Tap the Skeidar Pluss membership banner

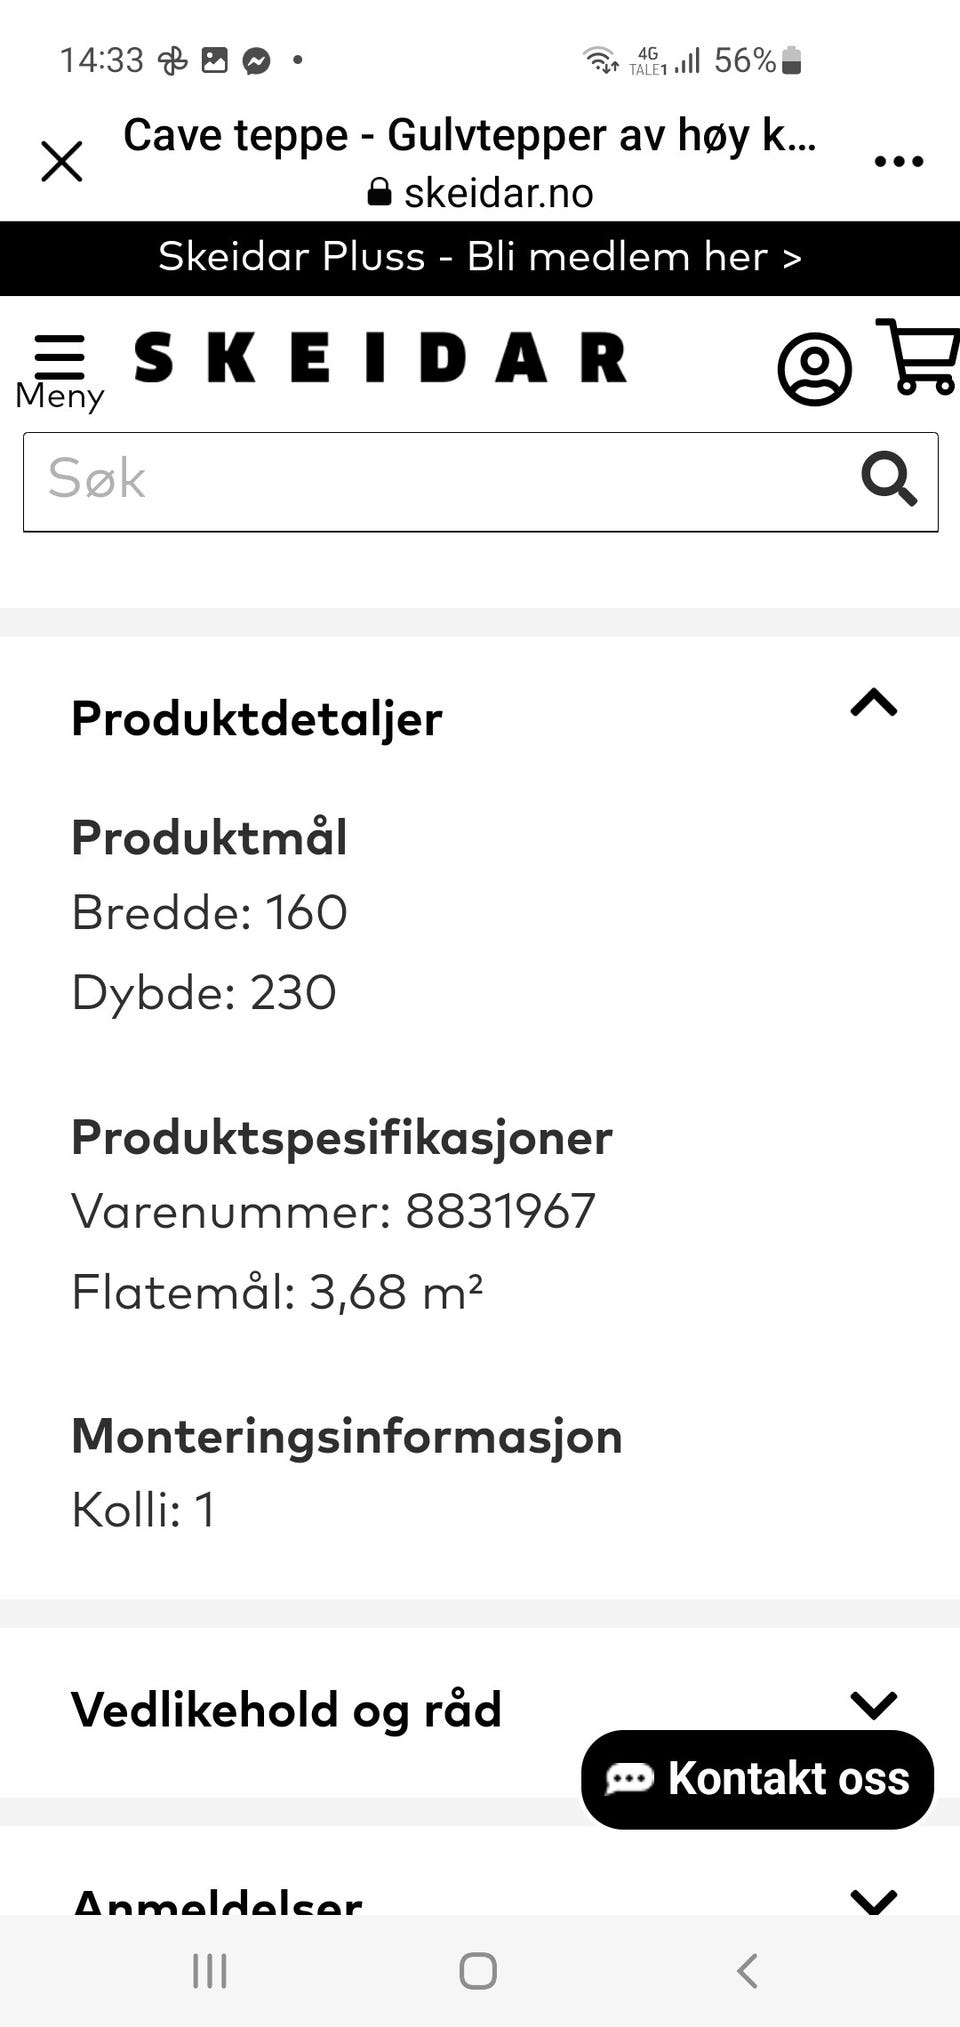pyautogui.click(x=480, y=257)
